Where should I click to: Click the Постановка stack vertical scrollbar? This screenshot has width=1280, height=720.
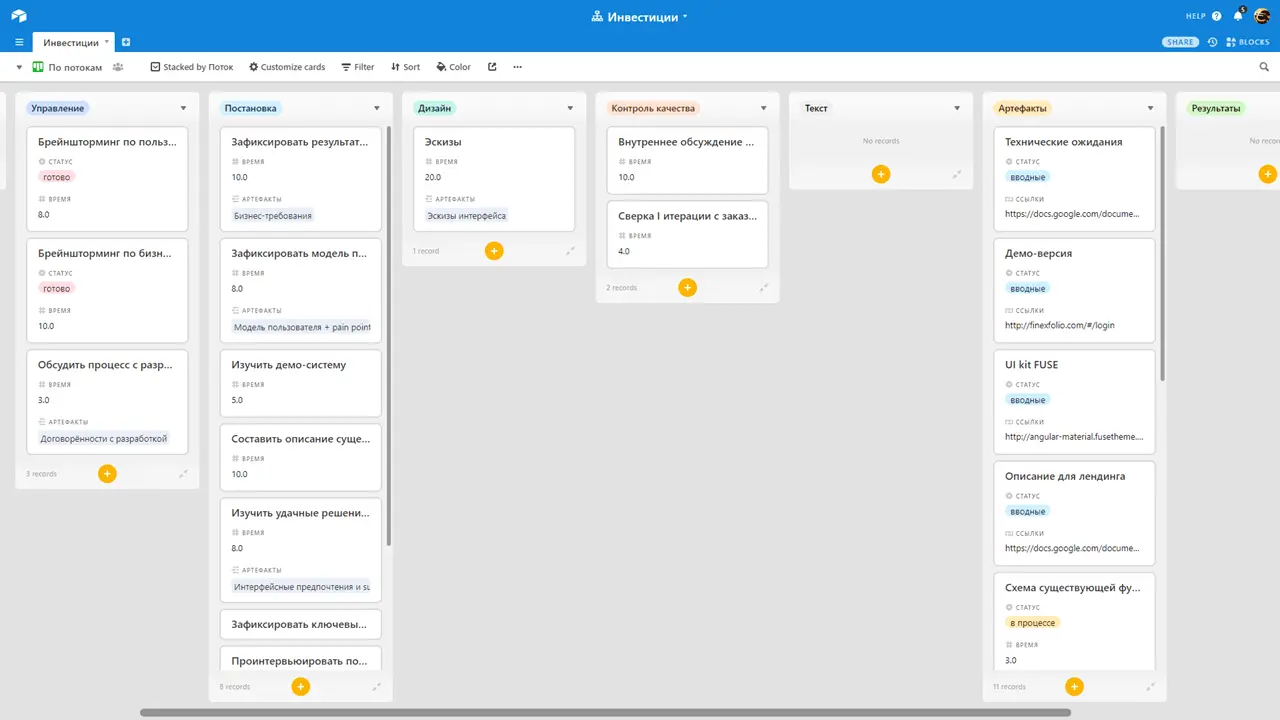388,336
